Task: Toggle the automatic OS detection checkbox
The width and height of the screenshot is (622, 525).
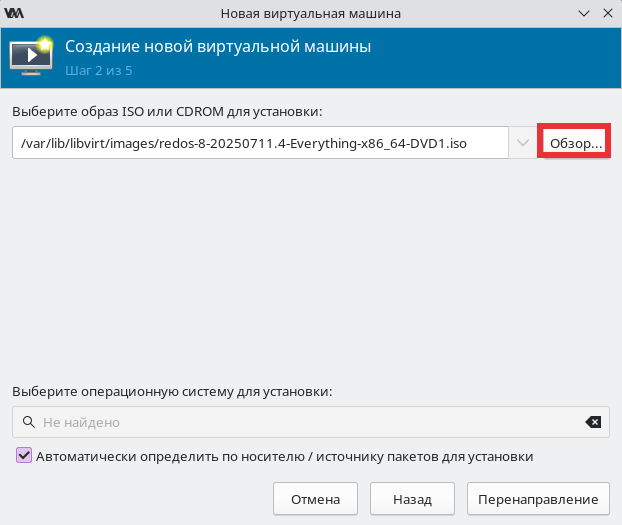Action: point(24,455)
